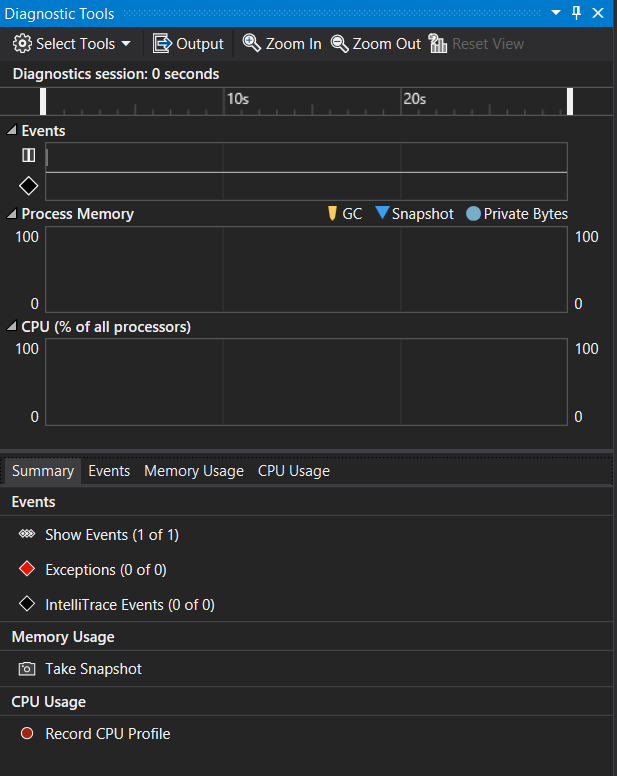Click the 20s mark on timeline ruler
The width and height of the screenshot is (617, 776).
click(415, 99)
